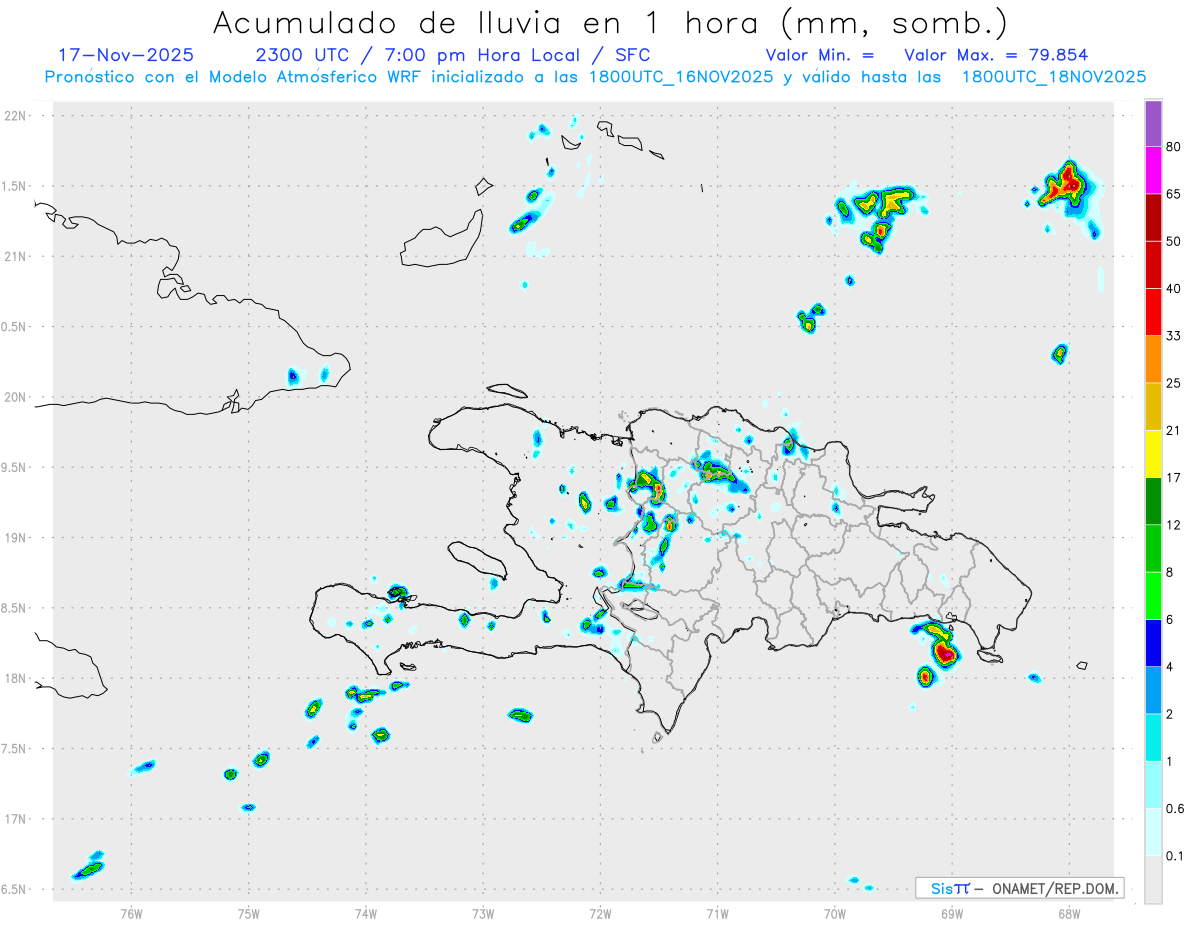
Task: Click the legend value '65'
Action: point(1174,194)
